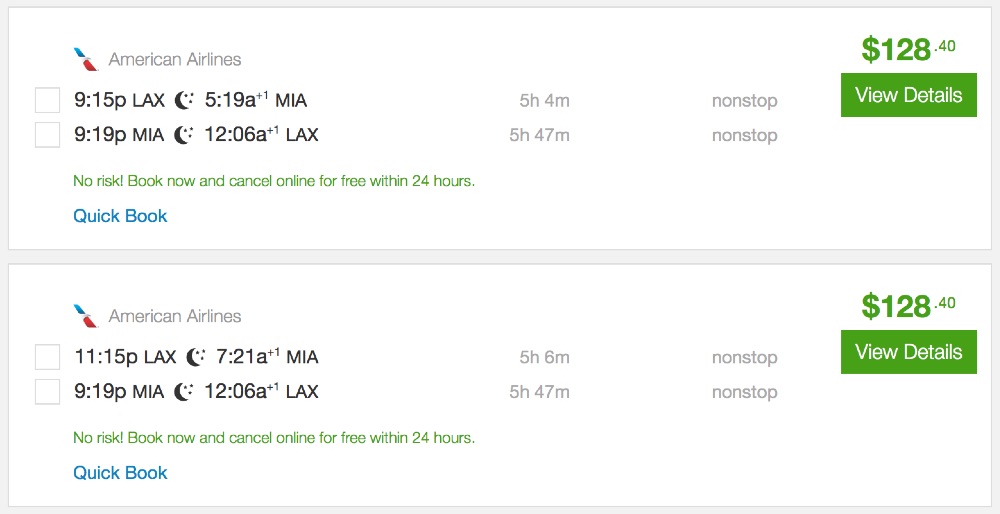Click the moon icon on first itinerary's 9:19p MIA return
Viewport: 1000px width, 514px height.
184,135
